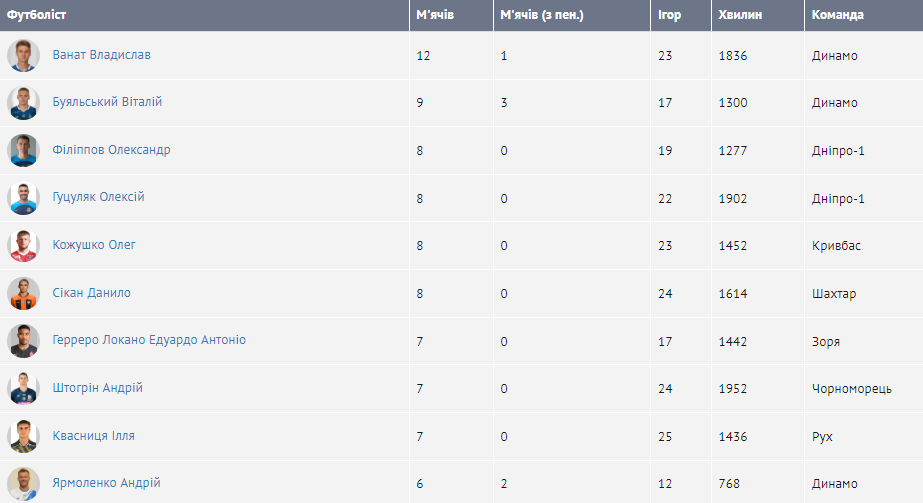Click Кожушко Олег's player photo
This screenshot has height=503, width=923.
(23, 246)
